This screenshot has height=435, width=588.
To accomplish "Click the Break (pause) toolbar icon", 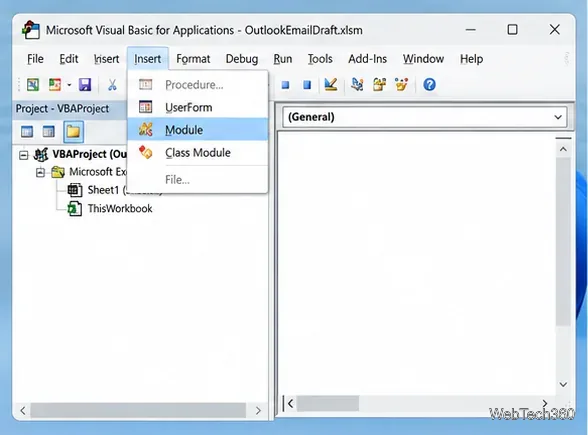I will click(285, 85).
